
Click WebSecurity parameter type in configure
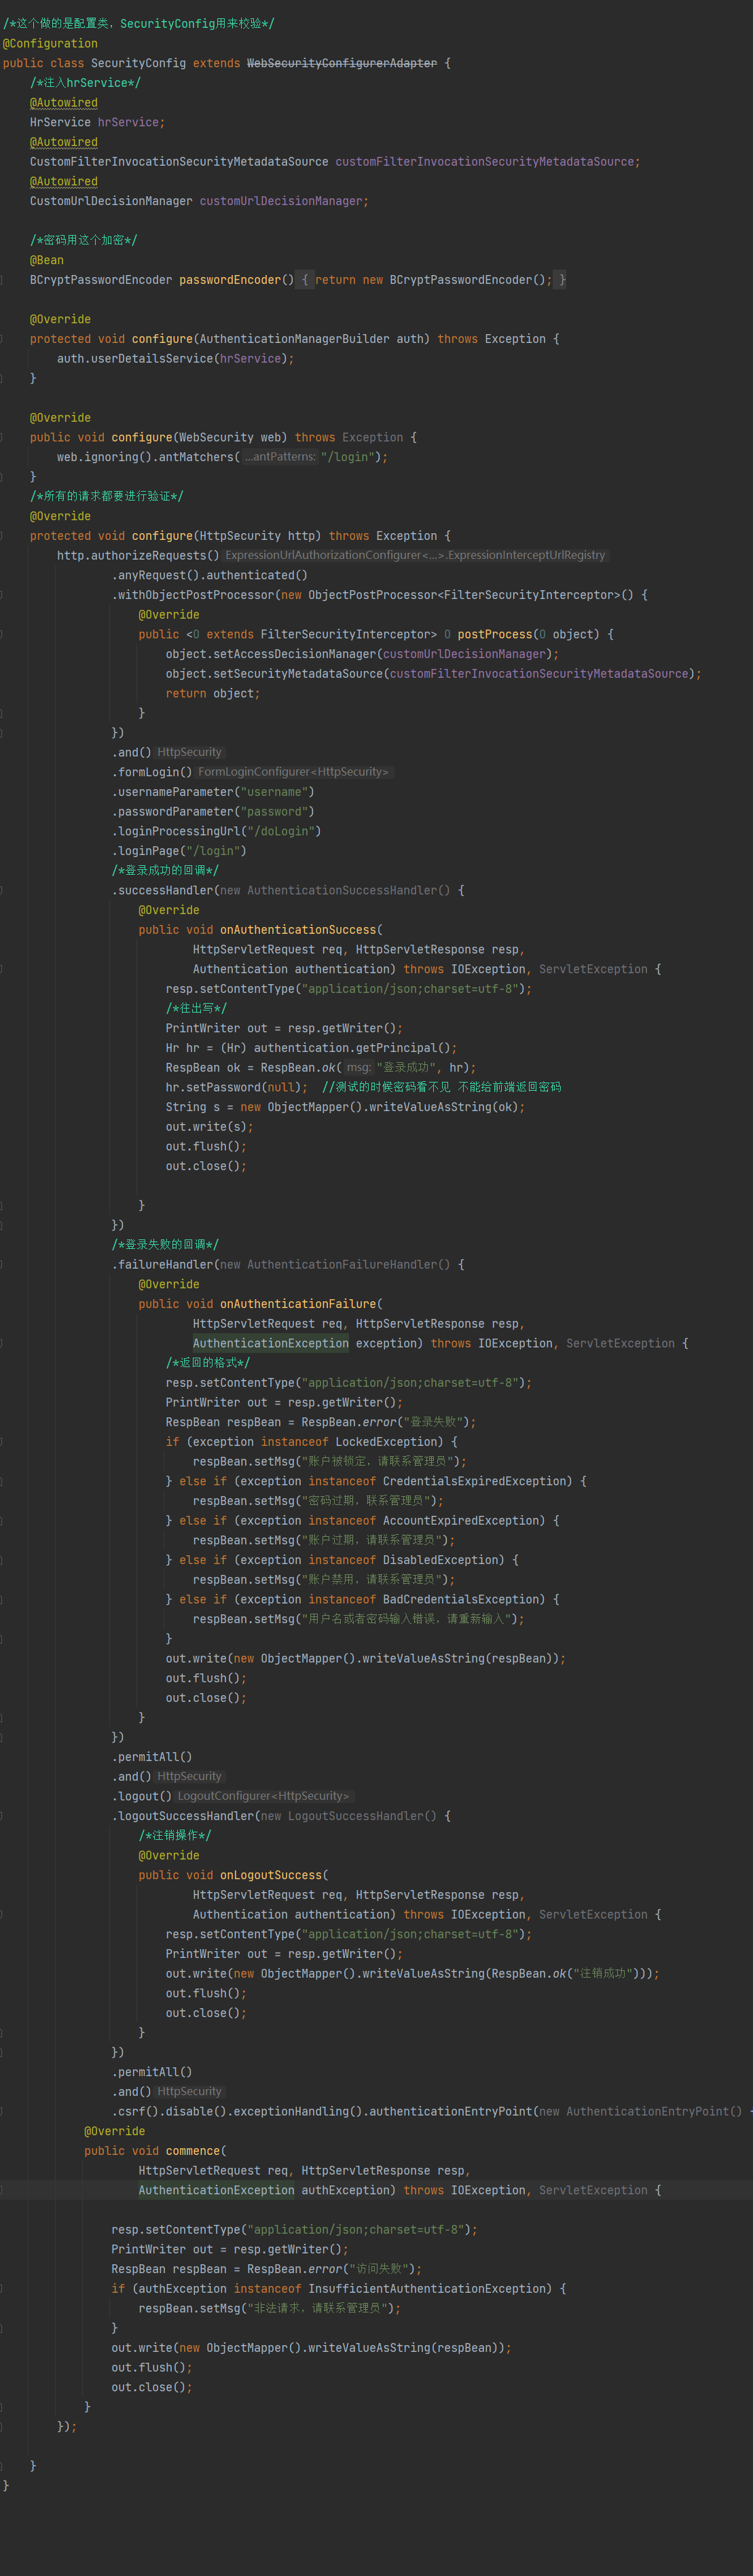pos(216,437)
